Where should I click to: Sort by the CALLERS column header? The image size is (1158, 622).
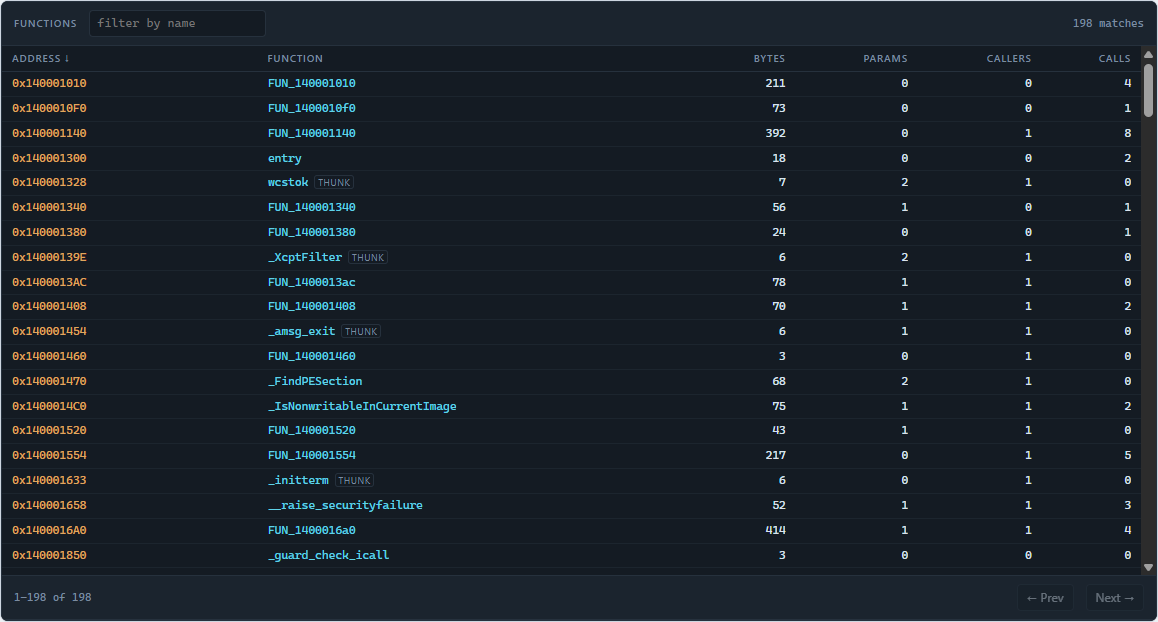pos(1008,58)
